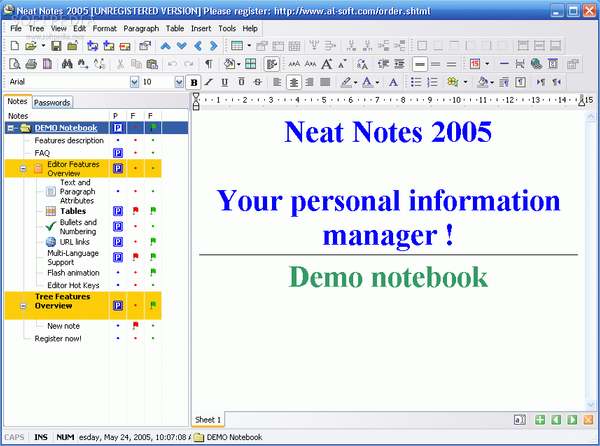
Task: Toggle Italic formatting button
Action: pyautogui.click(x=209, y=82)
